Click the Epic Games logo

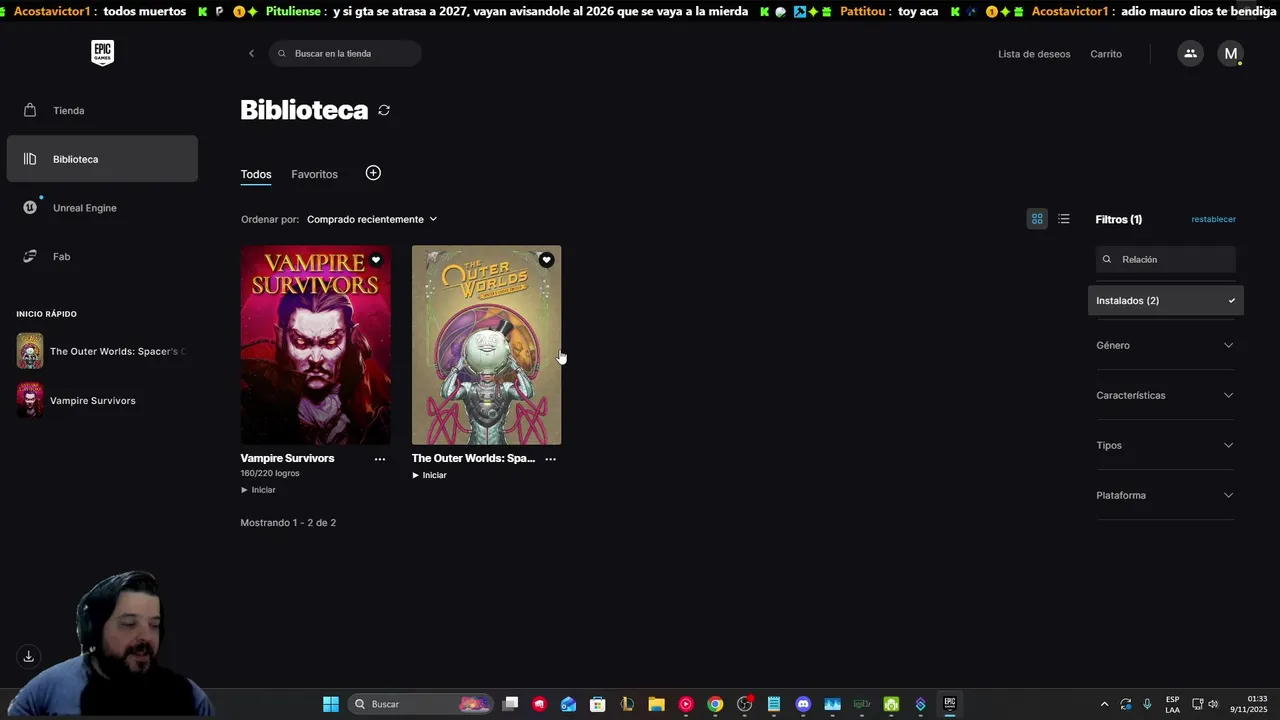(x=102, y=53)
